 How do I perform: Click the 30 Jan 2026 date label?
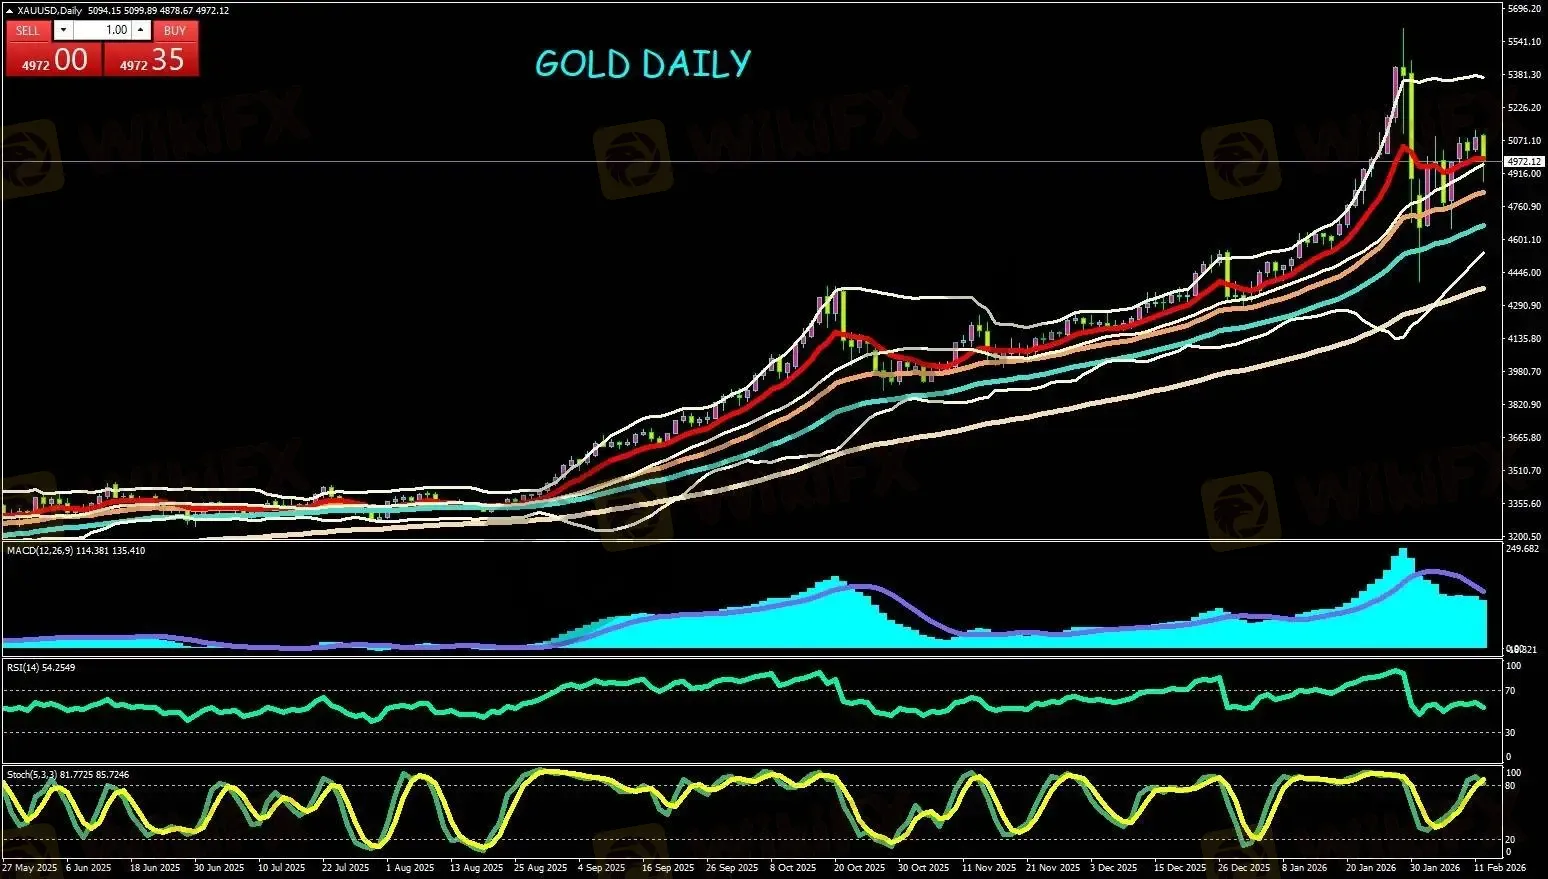[1436, 868]
